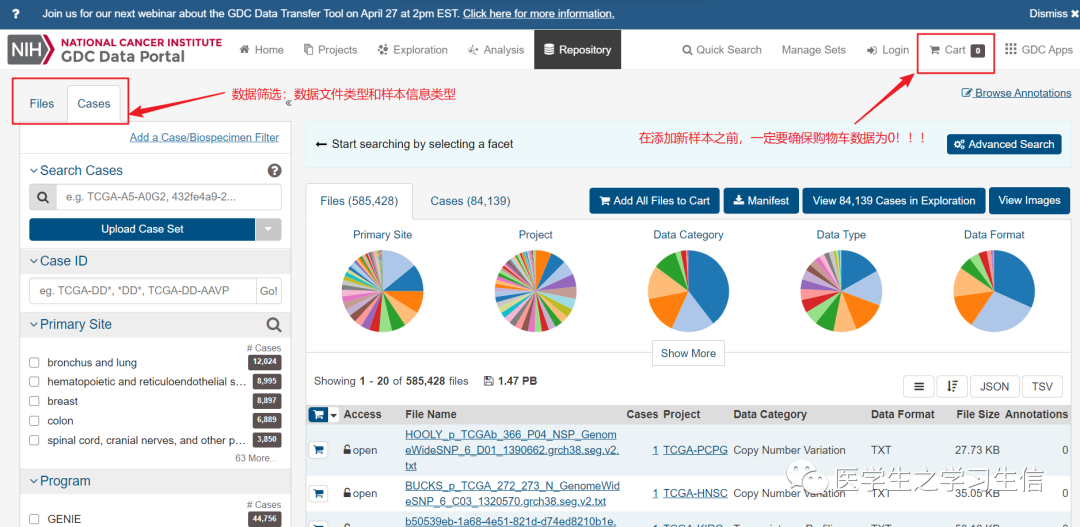The width and height of the screenshot is (1080, 527).
Task: Open Browse Annotations
Action: [1016, 93]
